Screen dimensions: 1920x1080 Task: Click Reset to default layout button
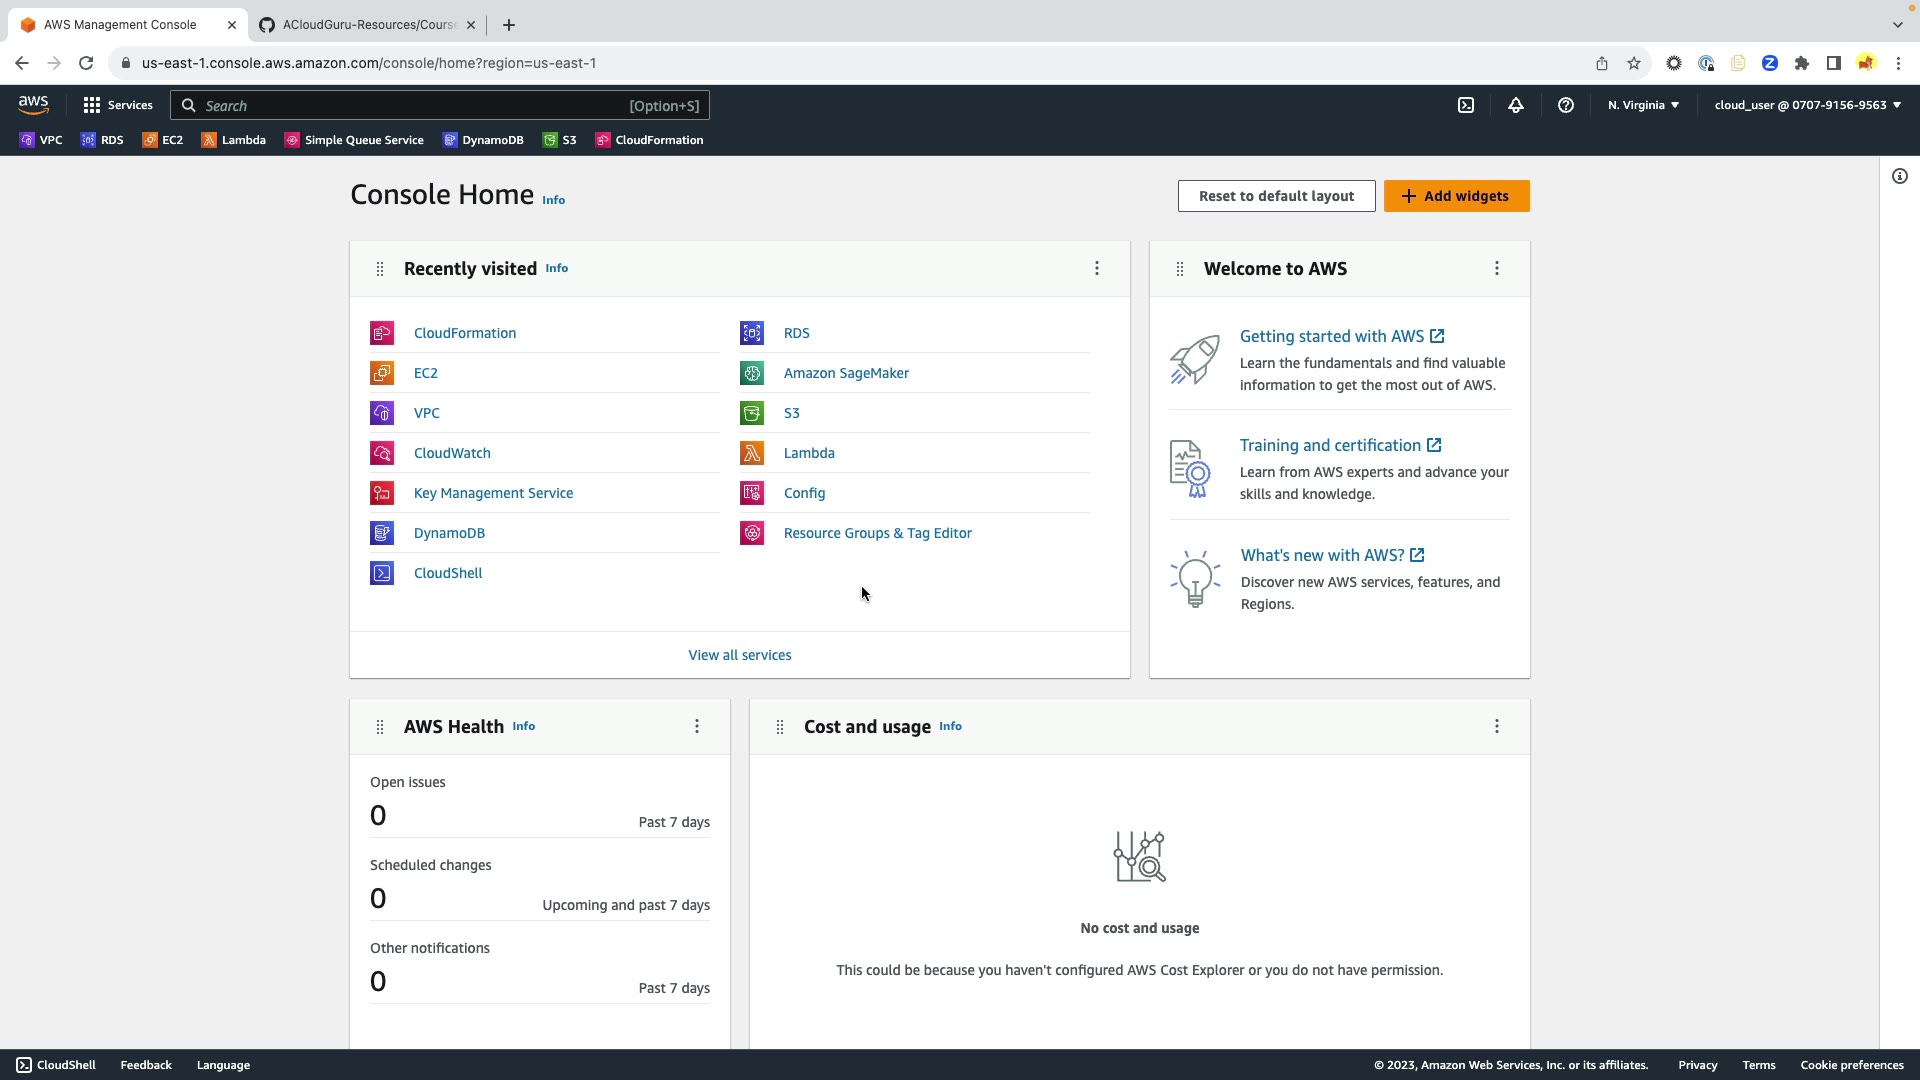[1276, 196]
